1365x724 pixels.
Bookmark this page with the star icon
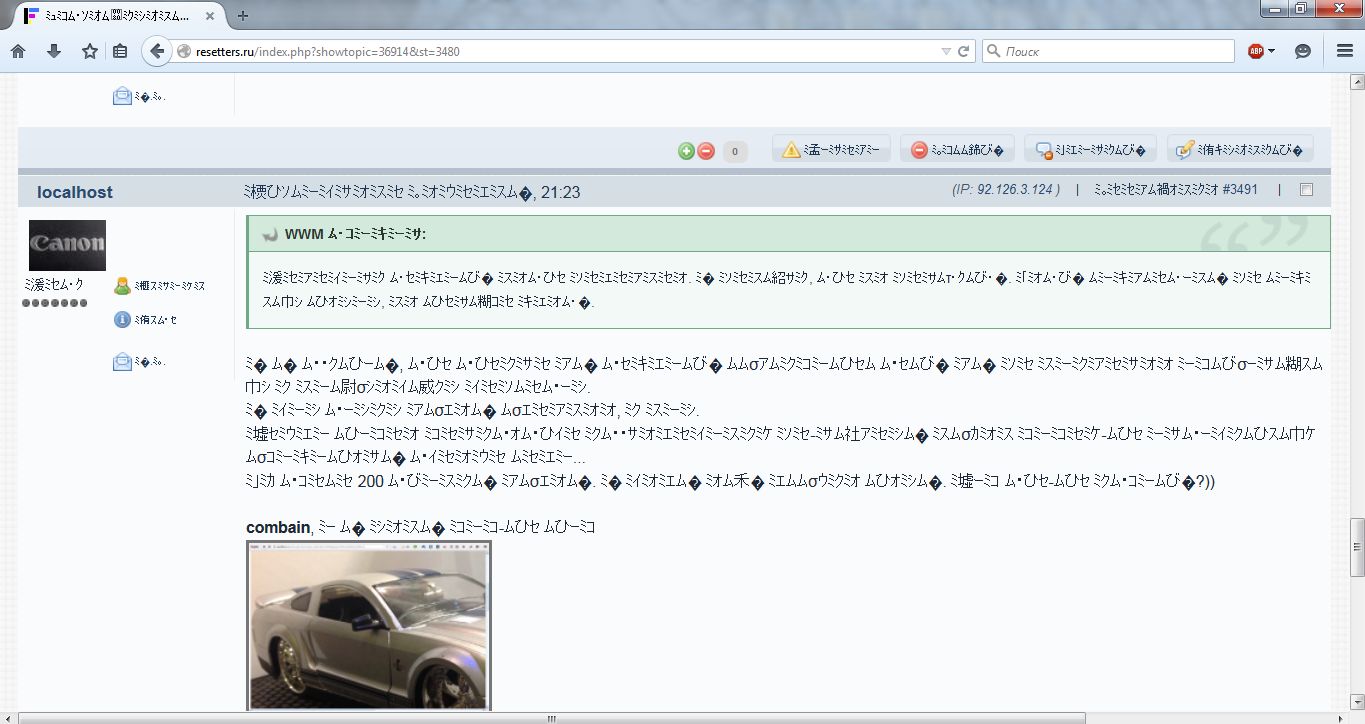pyautogui.click(x=90, y=51)
